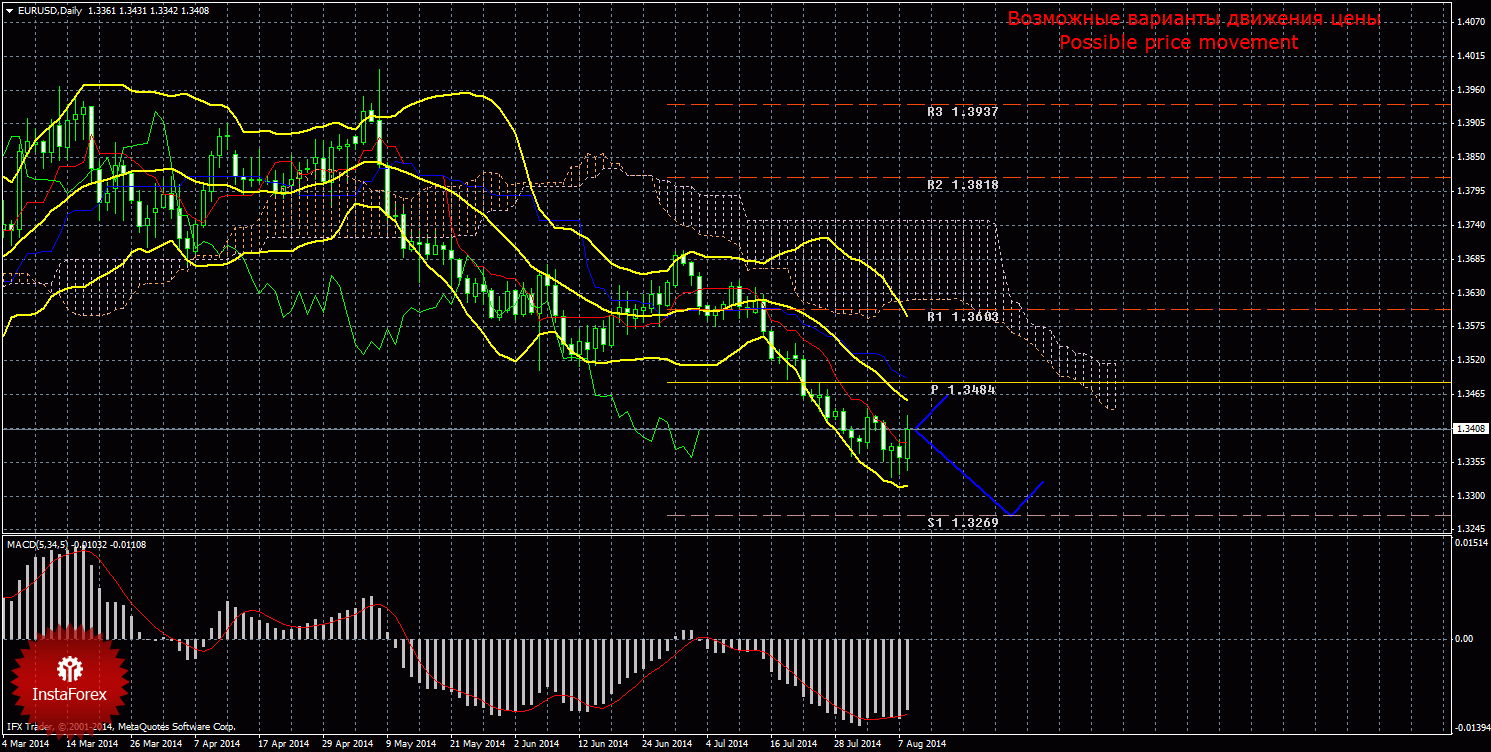Click the R2 1.3818 resistance label
The height and width of the screenshot is (752, 1491).
click(x=962, y=185)
